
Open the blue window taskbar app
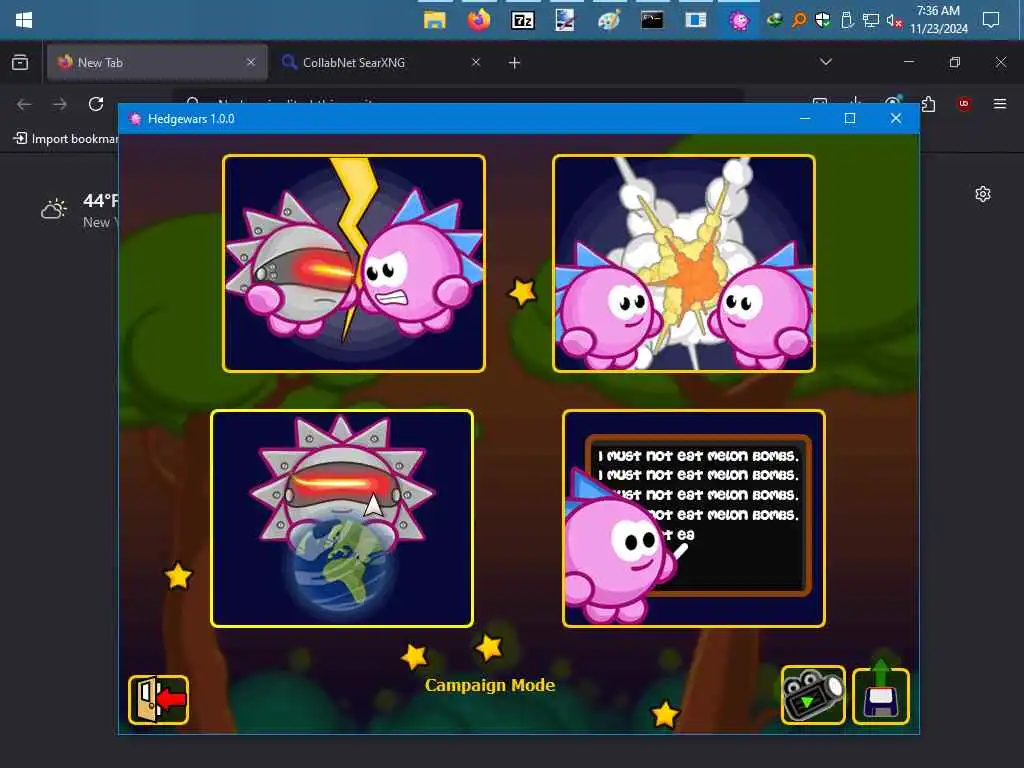click(x=696, y=20)
